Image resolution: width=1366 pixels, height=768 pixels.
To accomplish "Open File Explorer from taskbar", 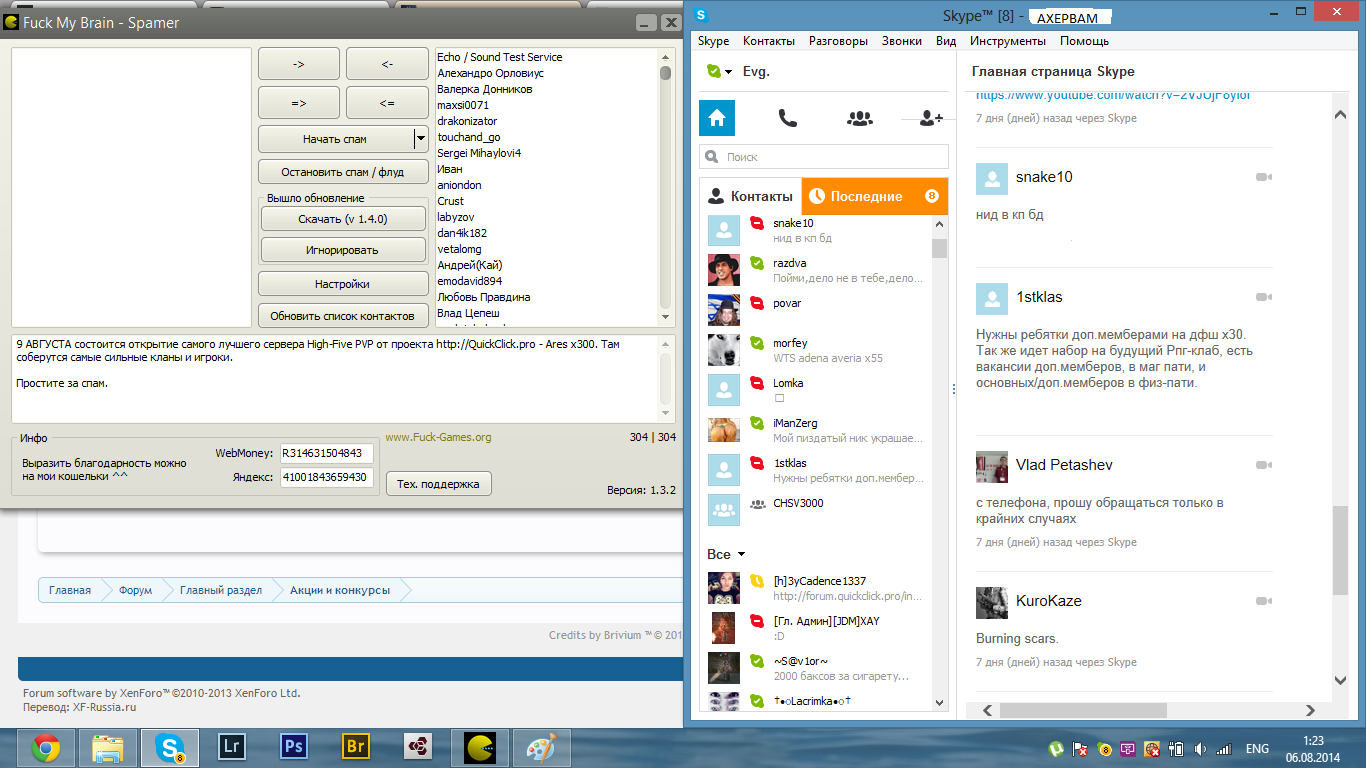I will [107, 747].
